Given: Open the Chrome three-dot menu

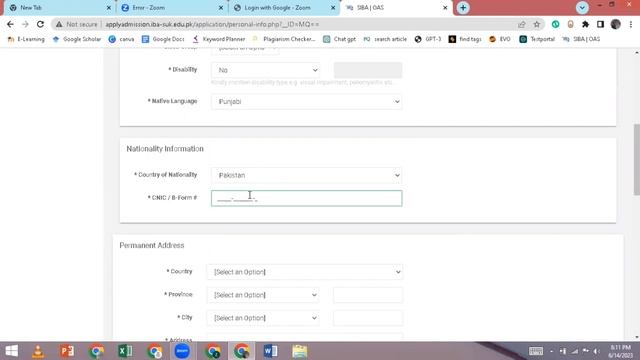Looking at the screenshot, I should tap(631, 24).
